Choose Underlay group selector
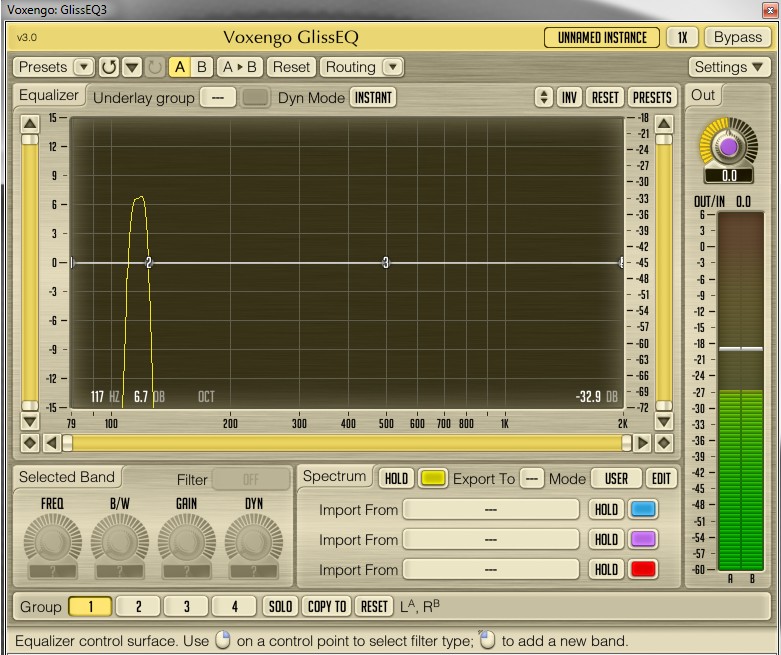 (218, 98)
